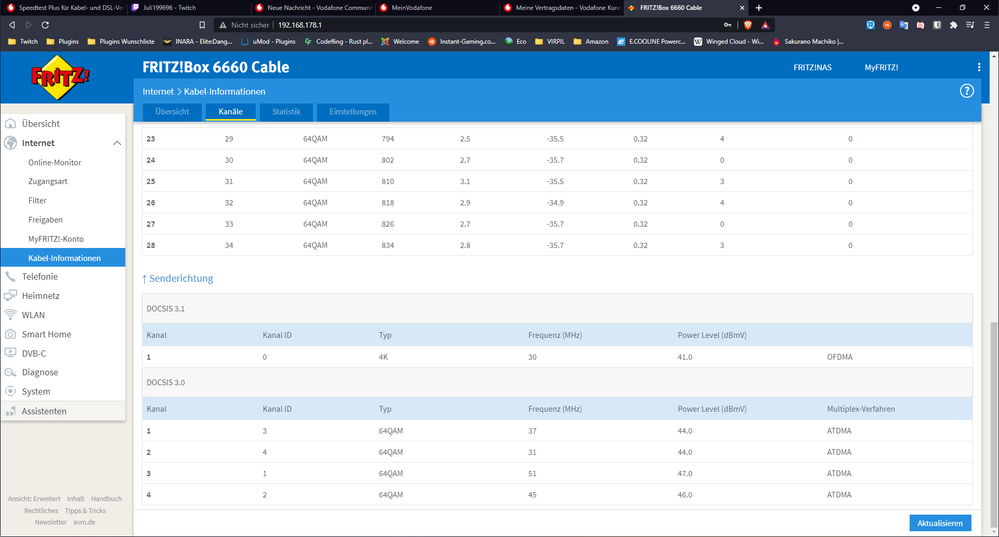Click the Brave Rewards triangle icon
This screenshot has width=999, height=537.
pos(765,25)
